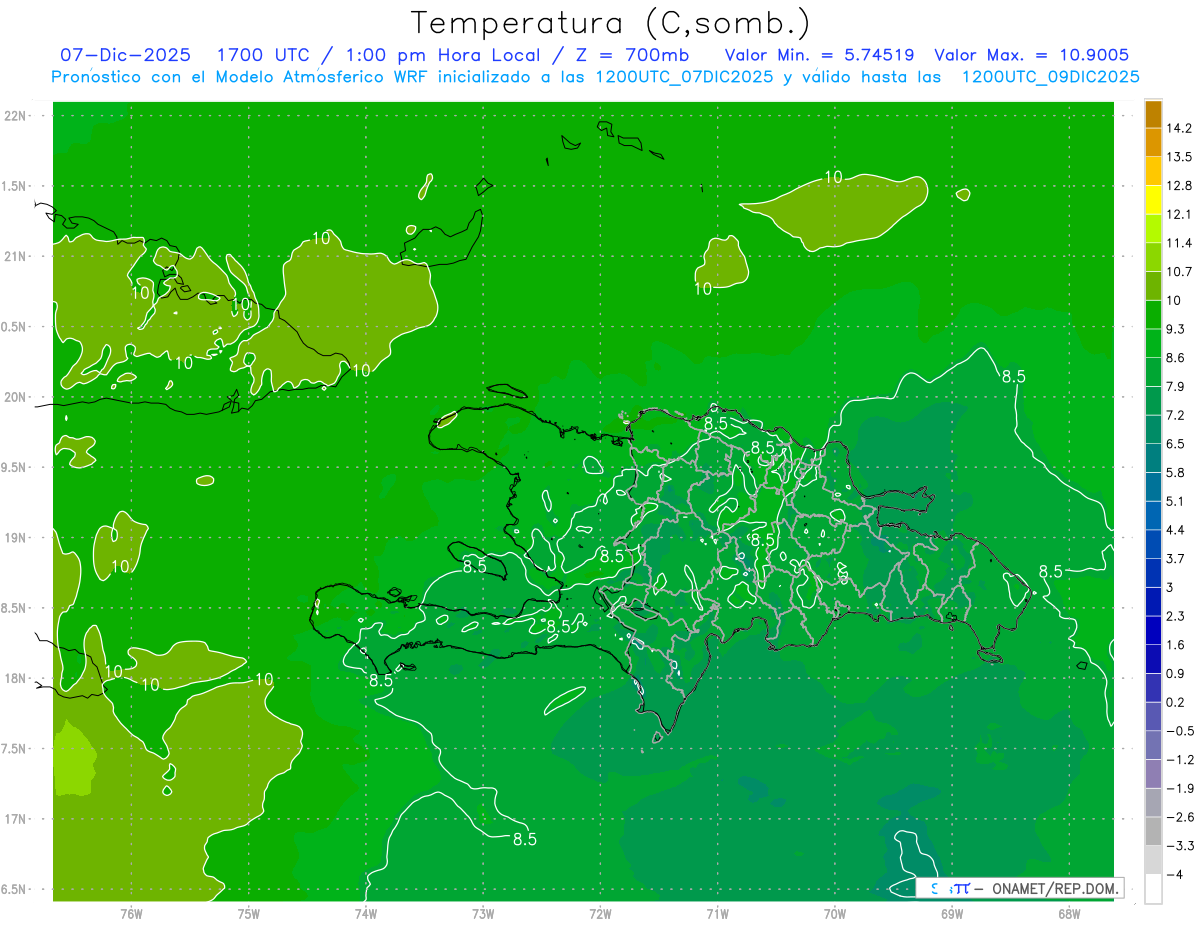
Task: Click the '9.3' color bar label
Action: click(x=1175, y=329)
